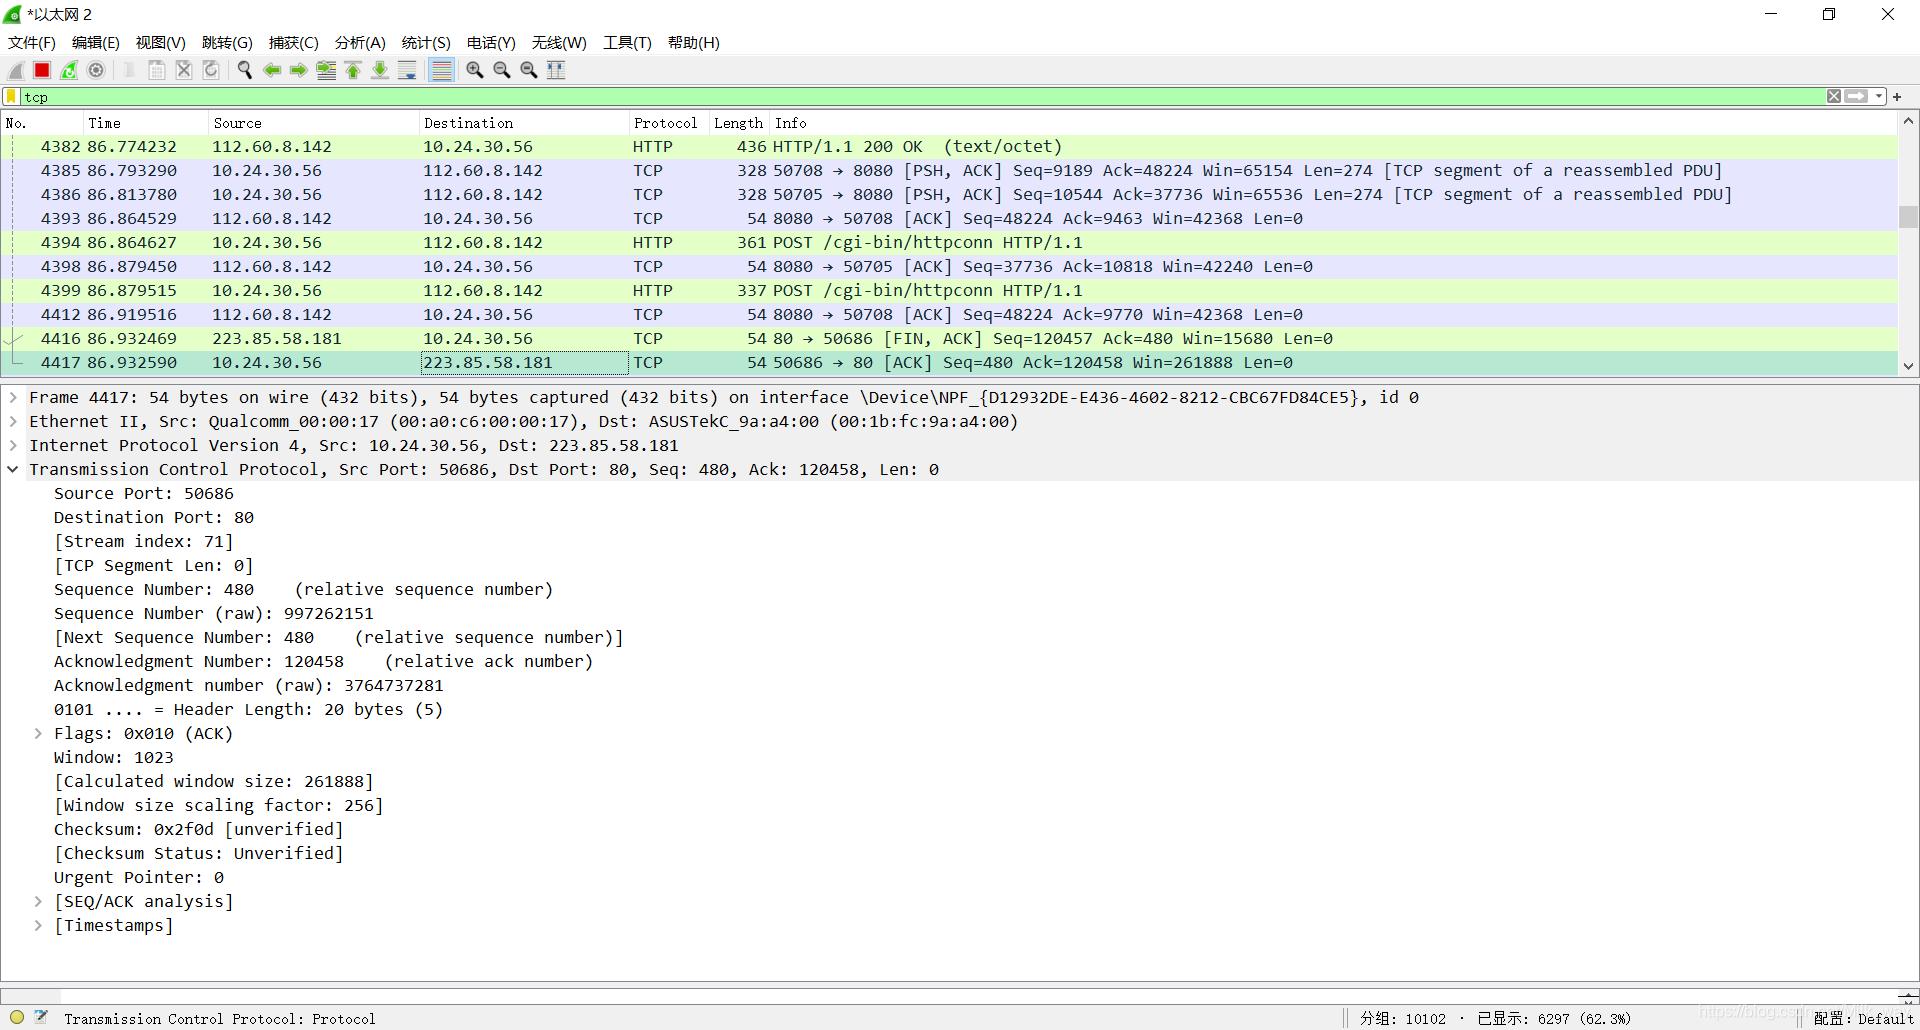Expand the Ethernet II layer details
1920x1030 pixels.
(x=13, y=422)
